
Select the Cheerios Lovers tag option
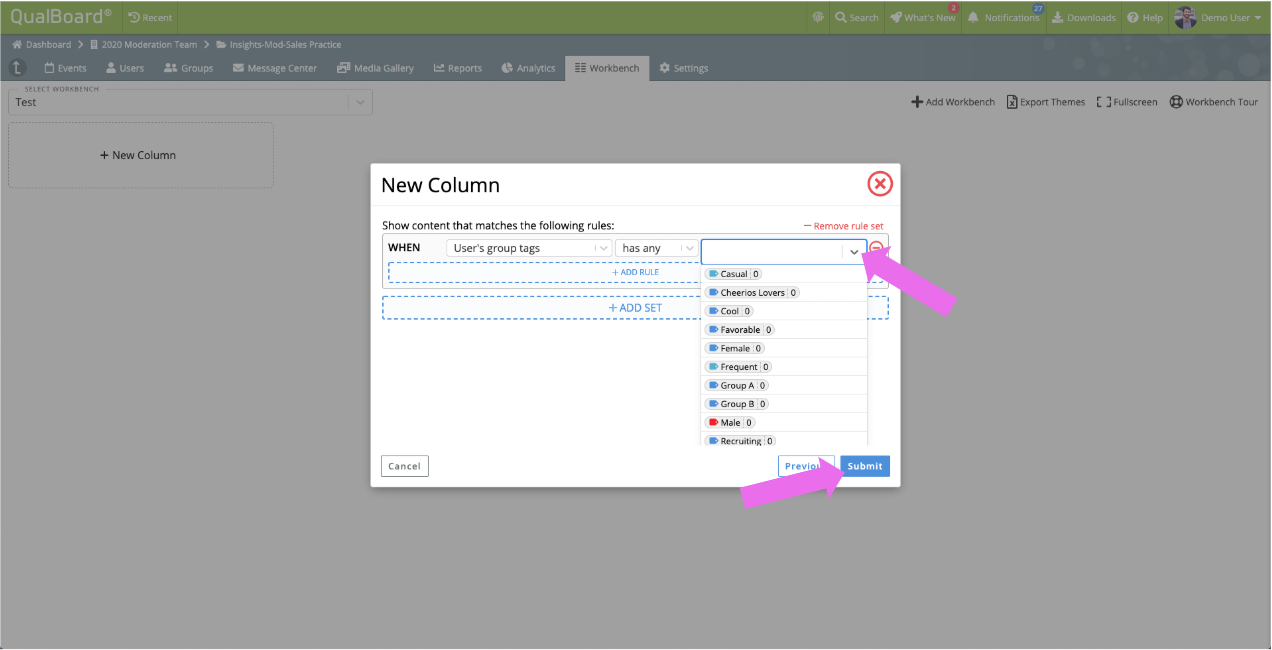784,293
